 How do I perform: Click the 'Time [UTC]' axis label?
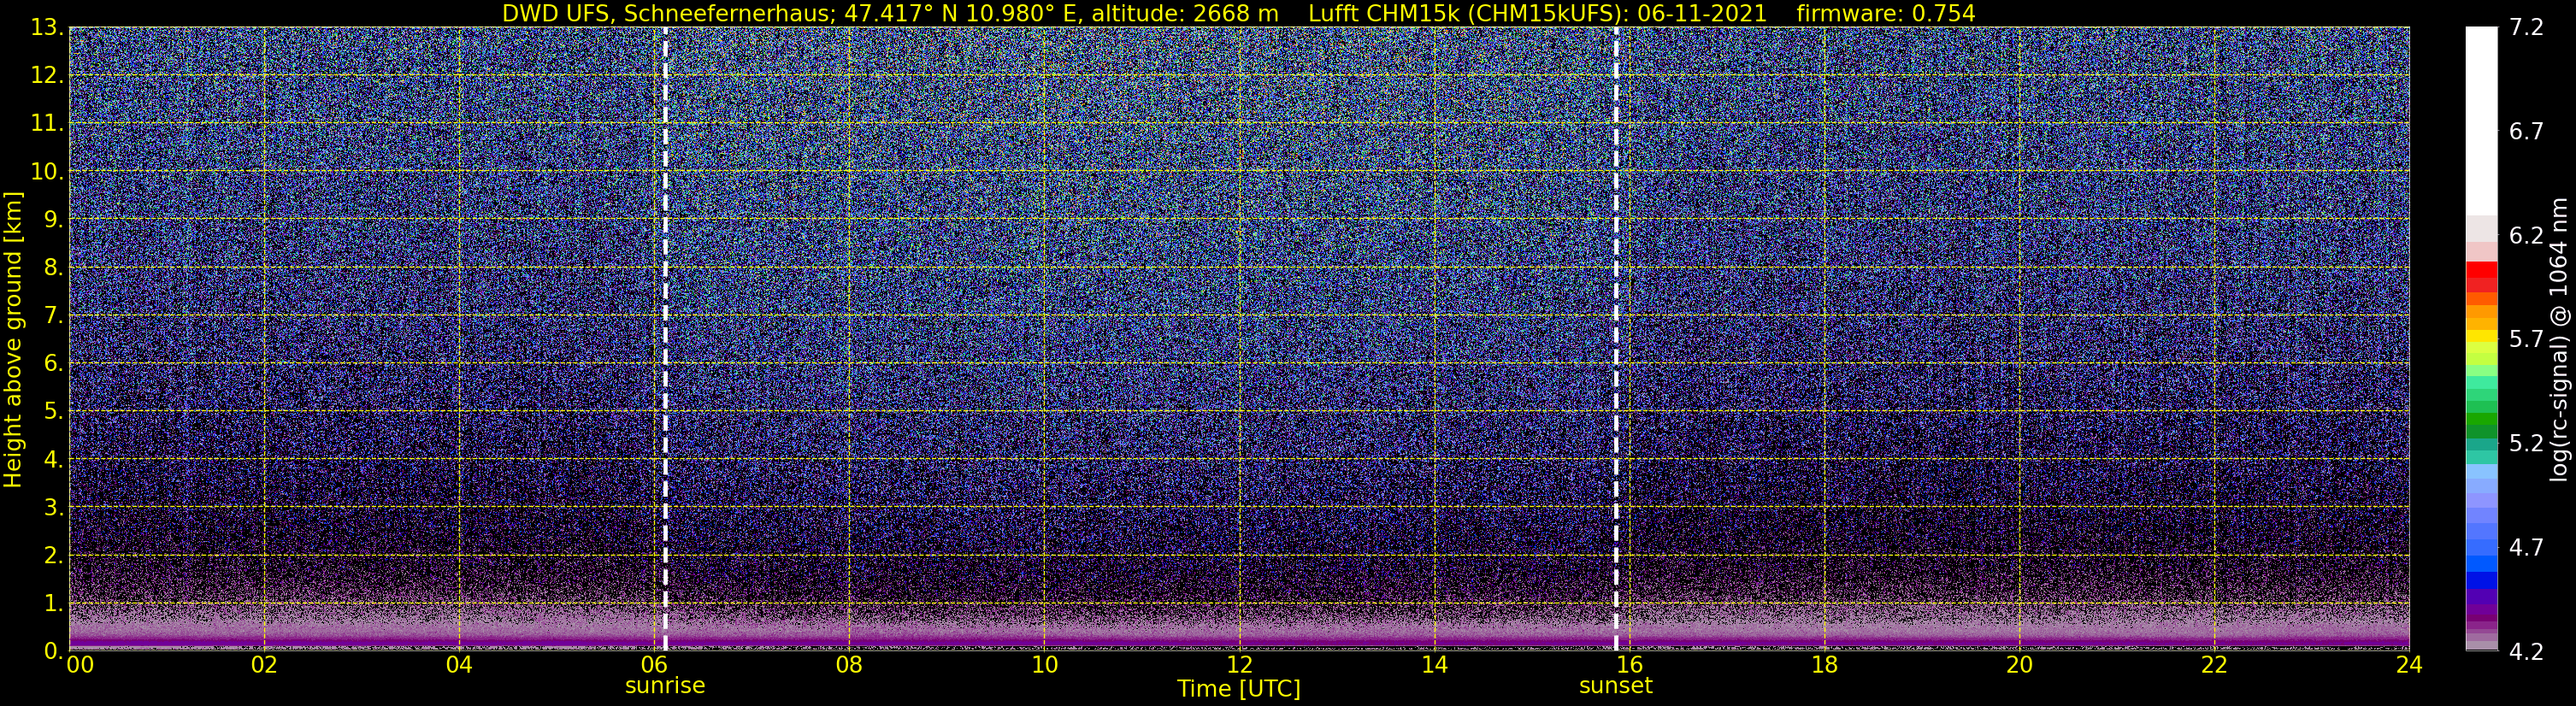pyautogui.click(x=1238, y=689)
